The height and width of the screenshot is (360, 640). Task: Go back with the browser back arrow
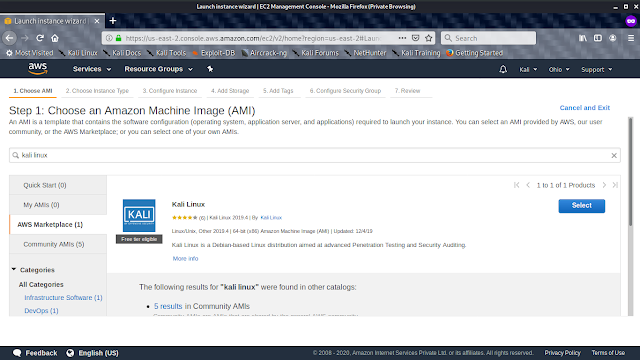[x=10, y=38]
